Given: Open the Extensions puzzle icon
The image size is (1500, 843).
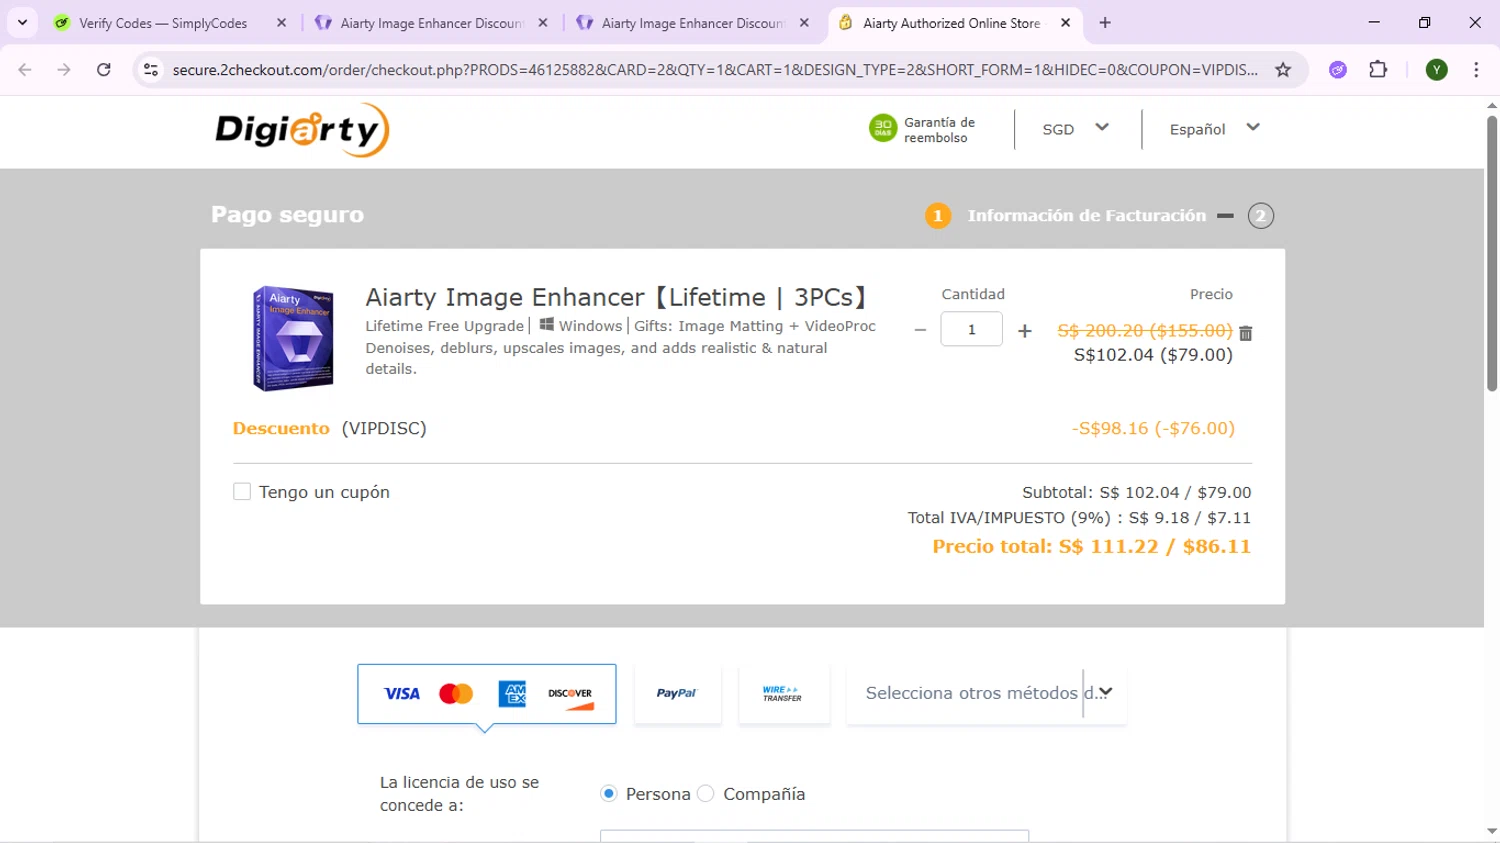Looking at the screenshot, I should pyautogui.click(x=1378, y=70).
